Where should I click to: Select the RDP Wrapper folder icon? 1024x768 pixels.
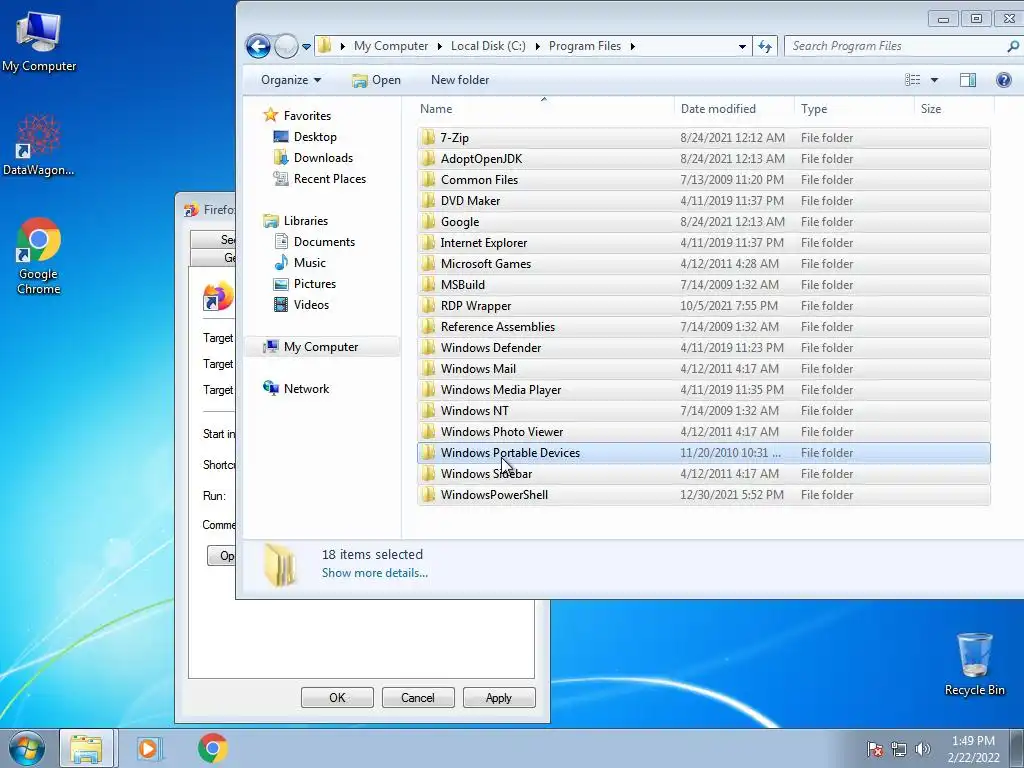pos(428,306)
